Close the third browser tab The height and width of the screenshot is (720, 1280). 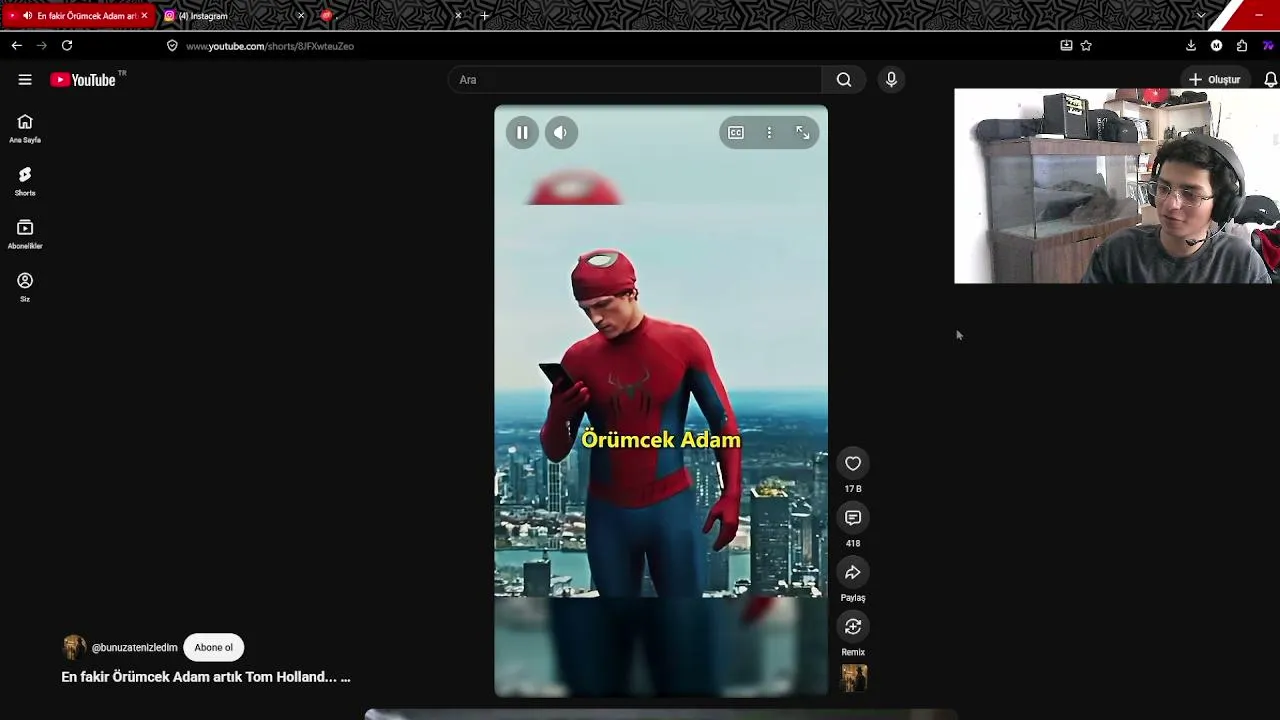pos(458,16)
